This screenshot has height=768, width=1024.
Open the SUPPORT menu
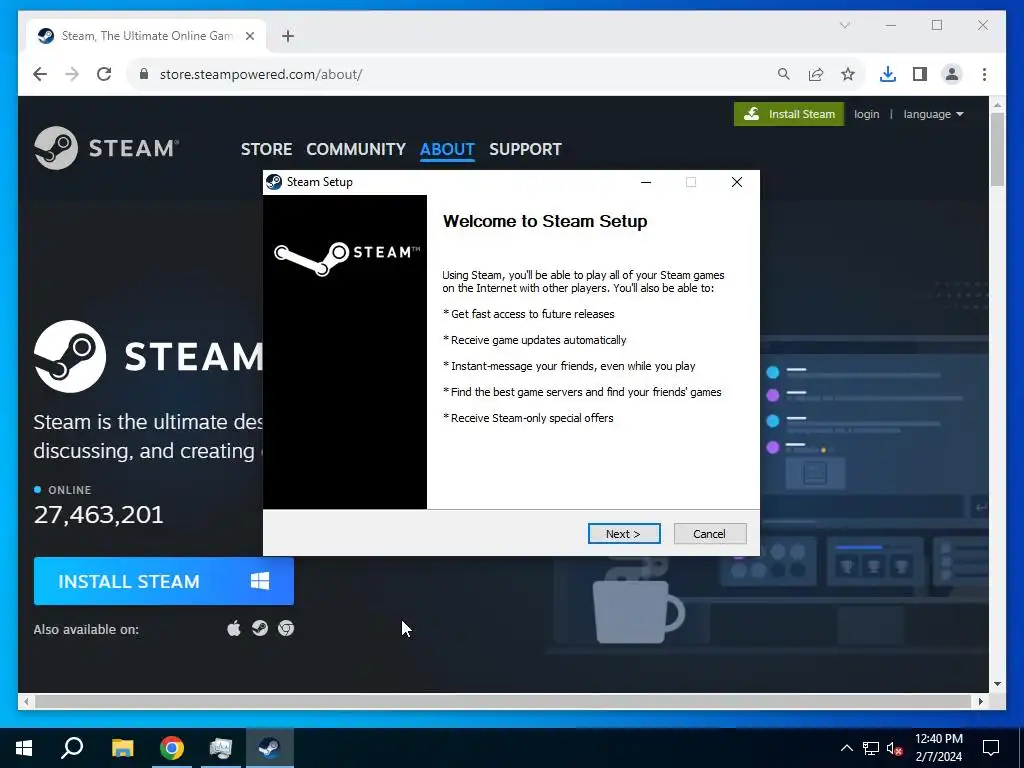pyautogui.click(x=525, y=149)
